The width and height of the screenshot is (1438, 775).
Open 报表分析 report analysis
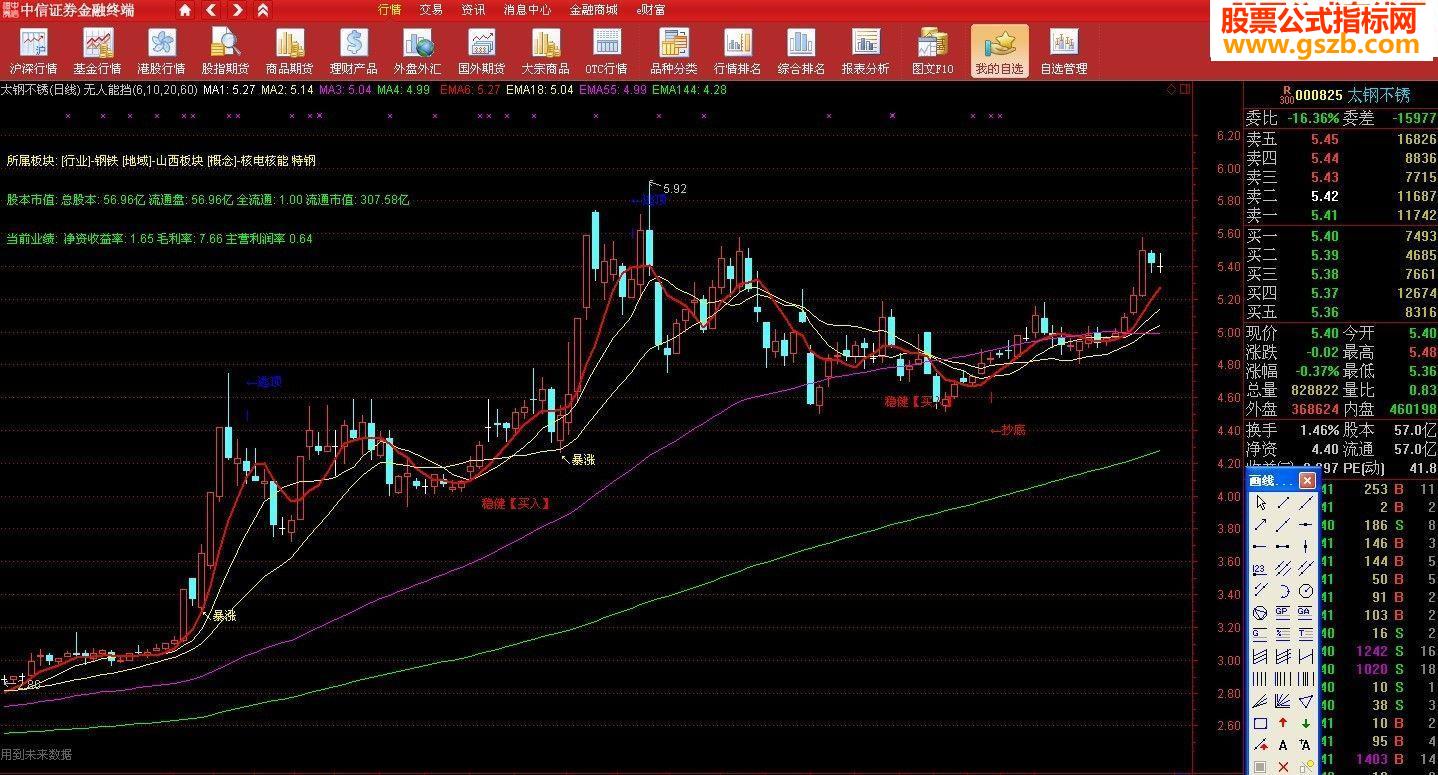coord(865,52)
